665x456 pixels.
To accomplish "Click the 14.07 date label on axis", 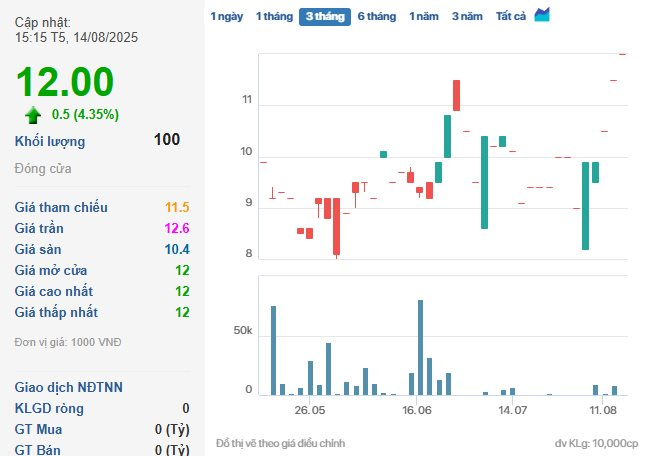I will coord(512,410).
